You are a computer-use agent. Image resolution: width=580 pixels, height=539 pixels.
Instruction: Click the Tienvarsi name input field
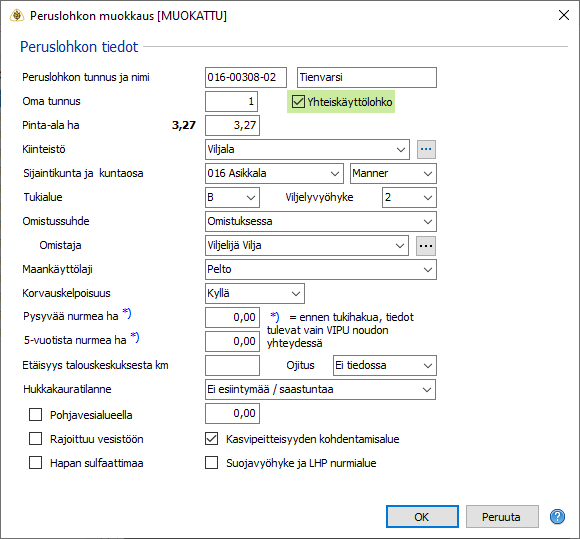click(x=367, y=77)
